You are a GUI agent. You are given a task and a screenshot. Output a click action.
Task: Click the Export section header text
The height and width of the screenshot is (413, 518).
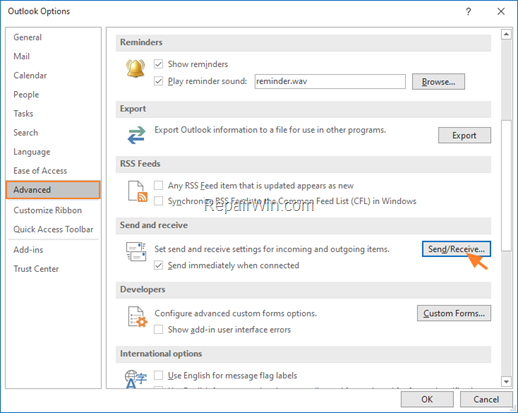point(133,109)
